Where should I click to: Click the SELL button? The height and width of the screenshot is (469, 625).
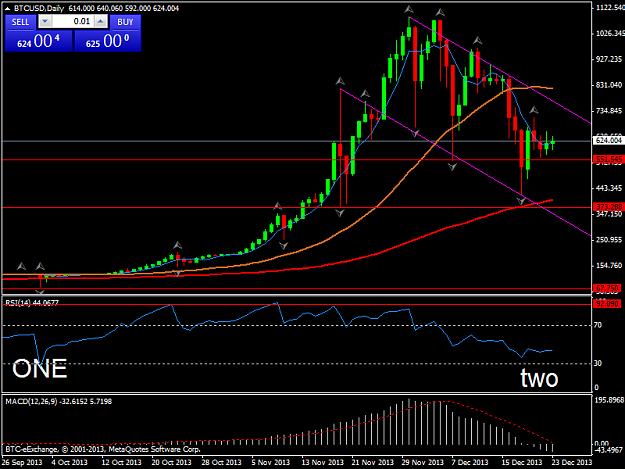point(20,22)
